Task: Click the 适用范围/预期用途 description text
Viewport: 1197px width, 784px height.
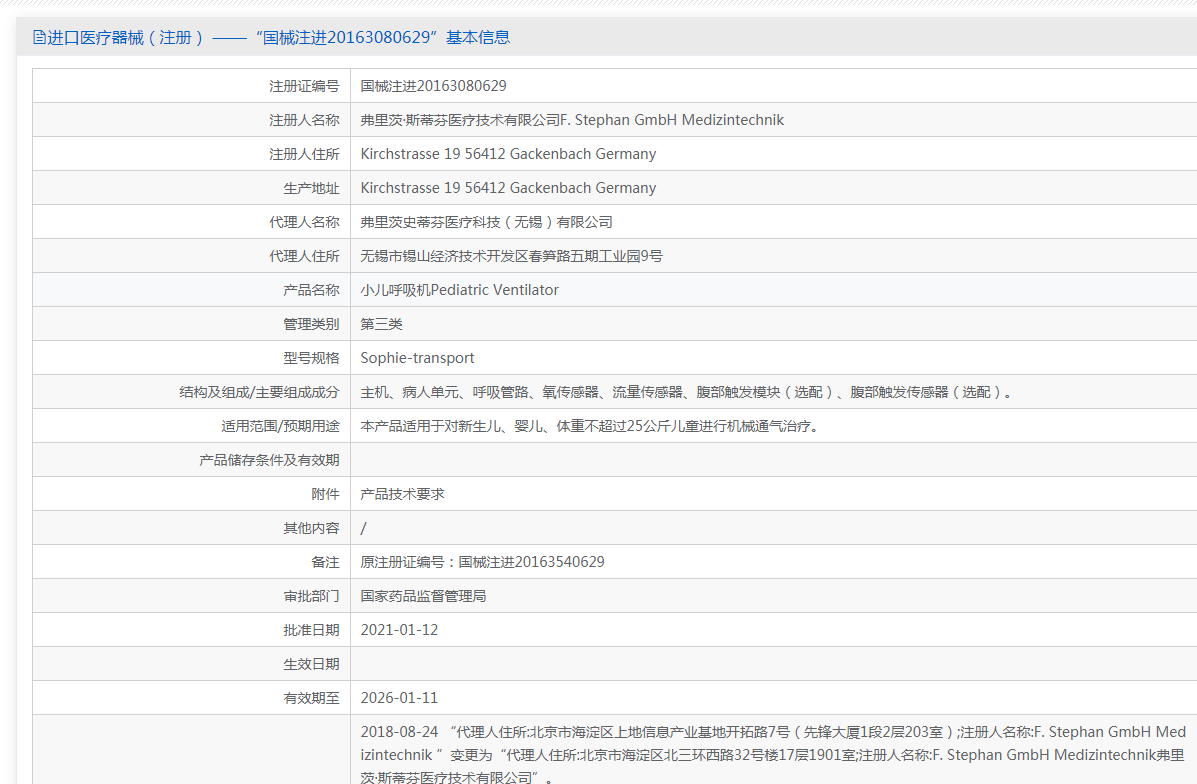Action: [x=590, y=426]
